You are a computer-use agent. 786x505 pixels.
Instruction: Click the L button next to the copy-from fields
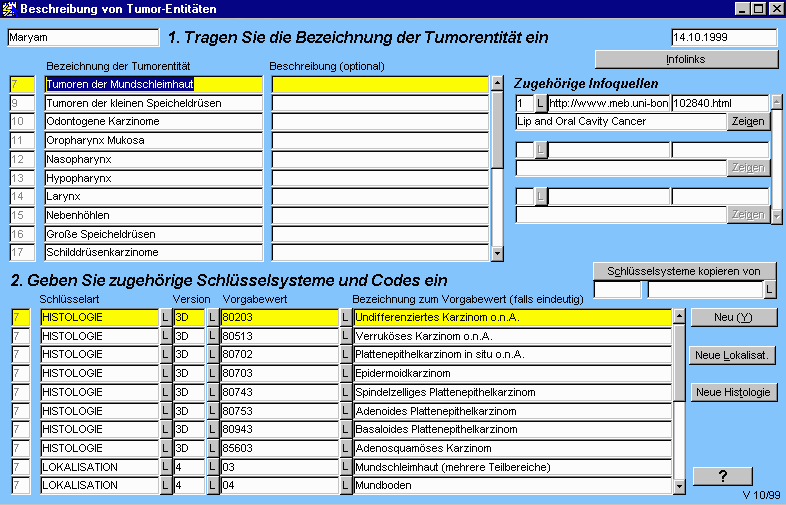click(769, 290)
